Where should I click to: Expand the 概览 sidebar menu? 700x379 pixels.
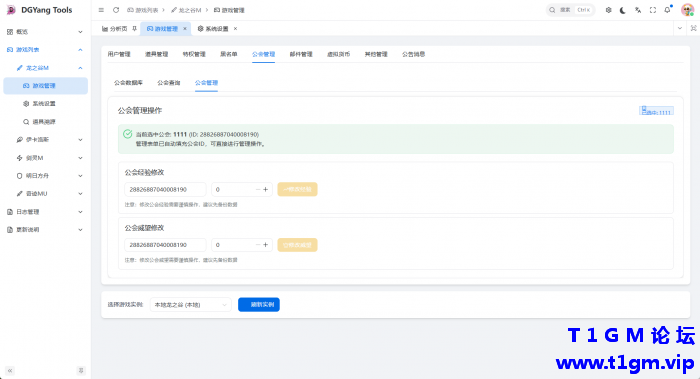click(x=45, y=32)
